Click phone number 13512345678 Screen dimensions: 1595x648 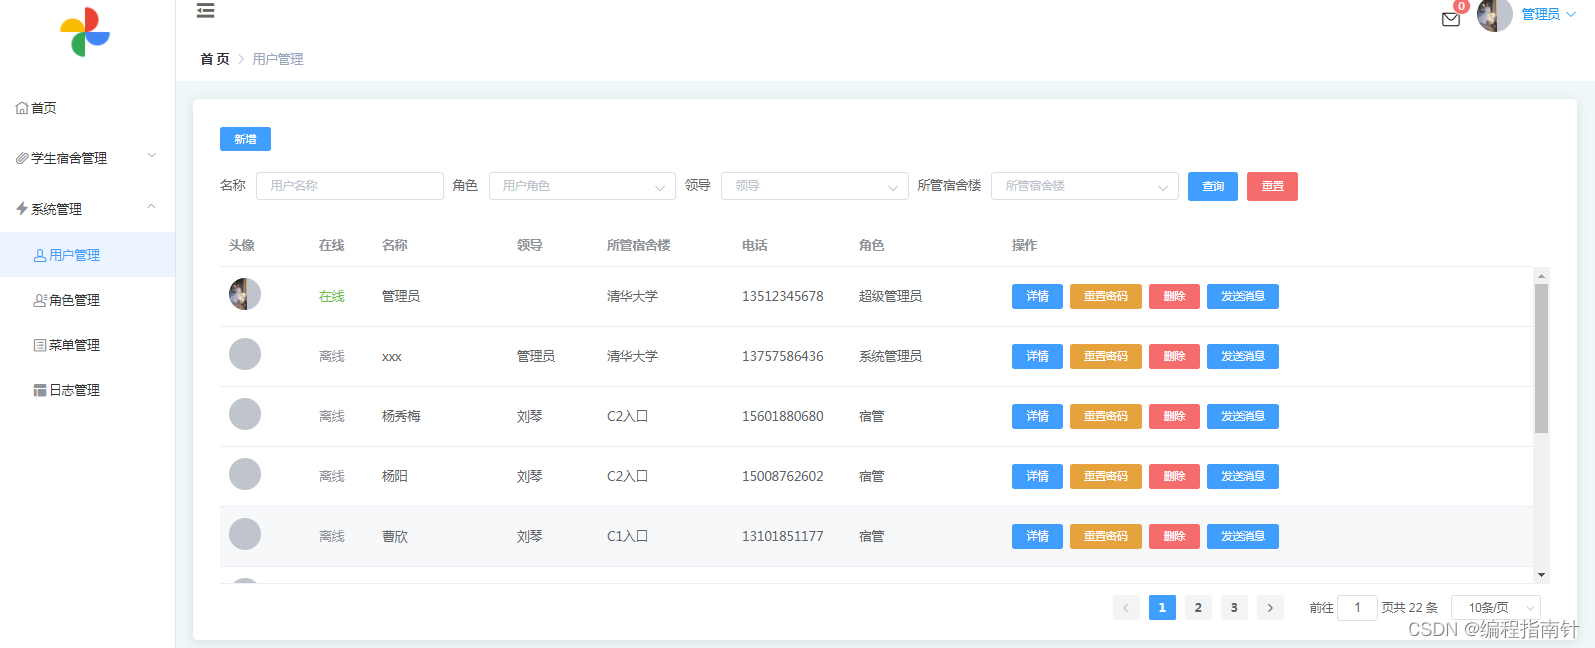click(x=783, y=296)
